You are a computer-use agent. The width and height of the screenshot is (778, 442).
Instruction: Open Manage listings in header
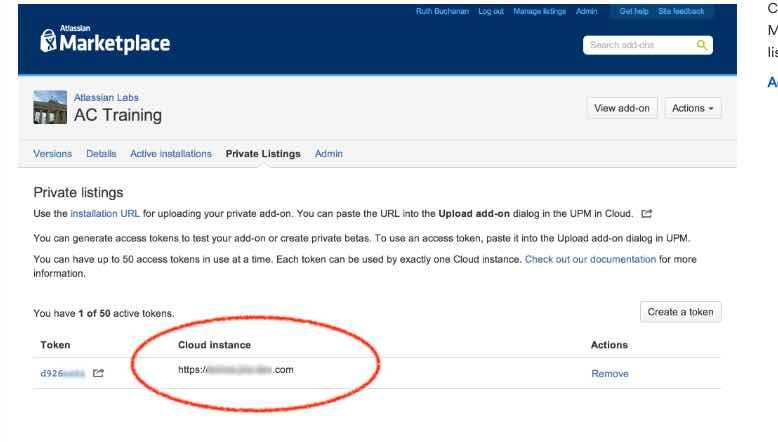tap(539, 11)
